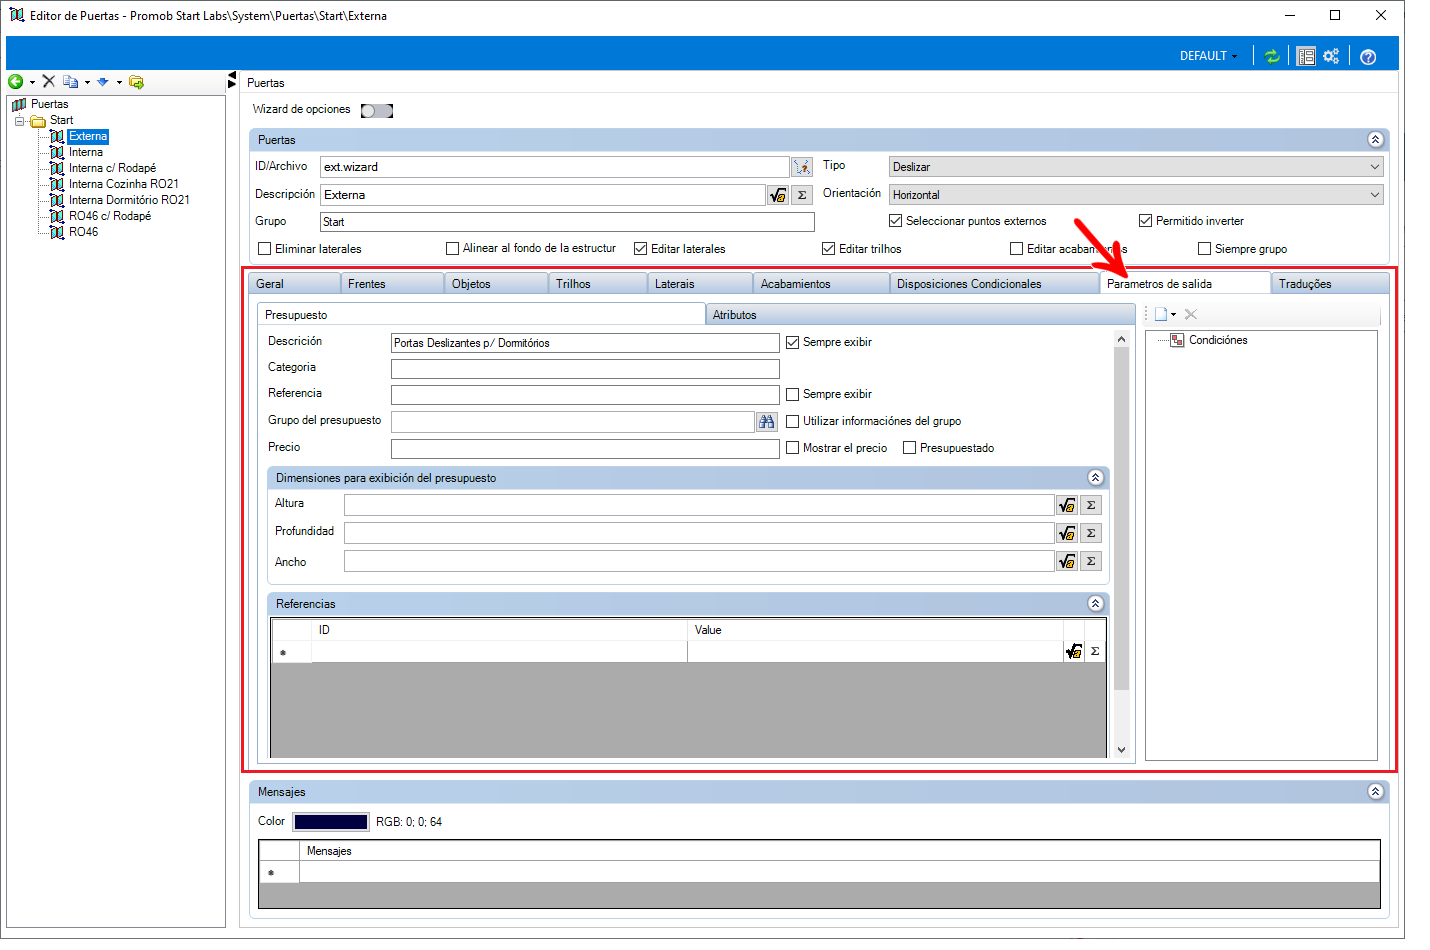The image size is (1430, 950).
Task: Click the layout panel icon in blue header
Action: [x=1305, y=56]
